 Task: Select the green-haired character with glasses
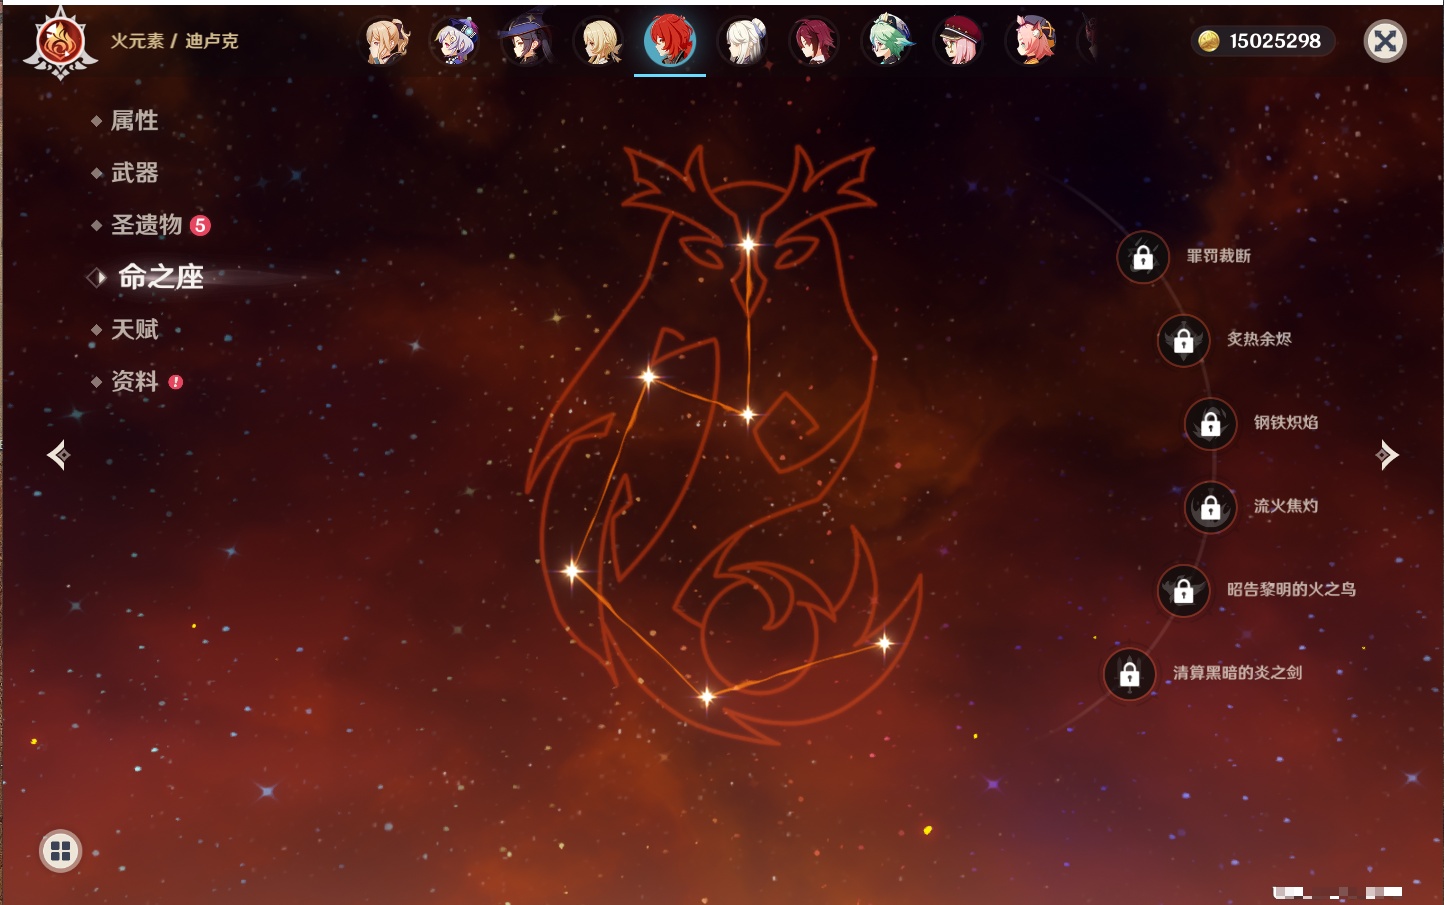(887, 41)
